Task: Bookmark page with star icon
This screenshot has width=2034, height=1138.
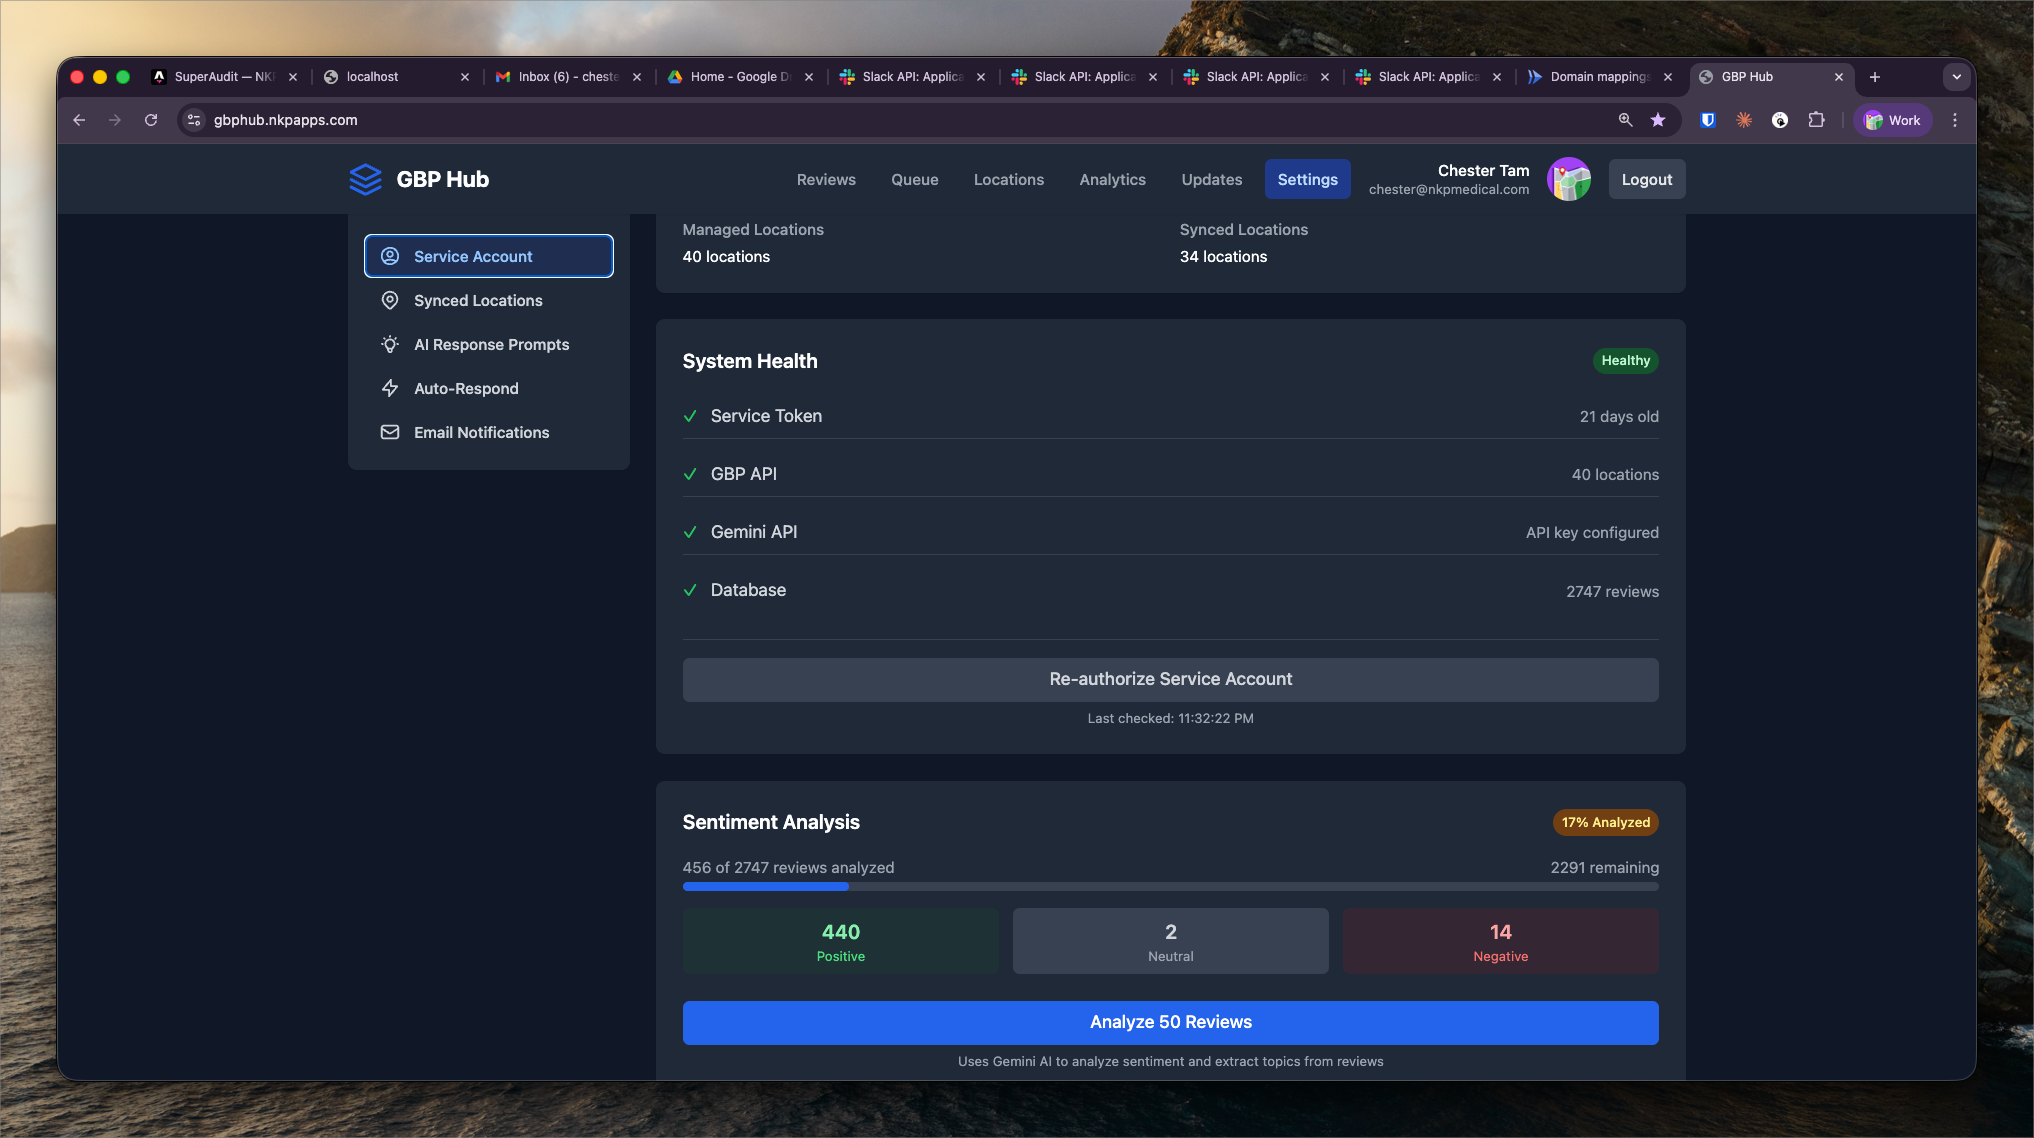Action: (1658, 120)
